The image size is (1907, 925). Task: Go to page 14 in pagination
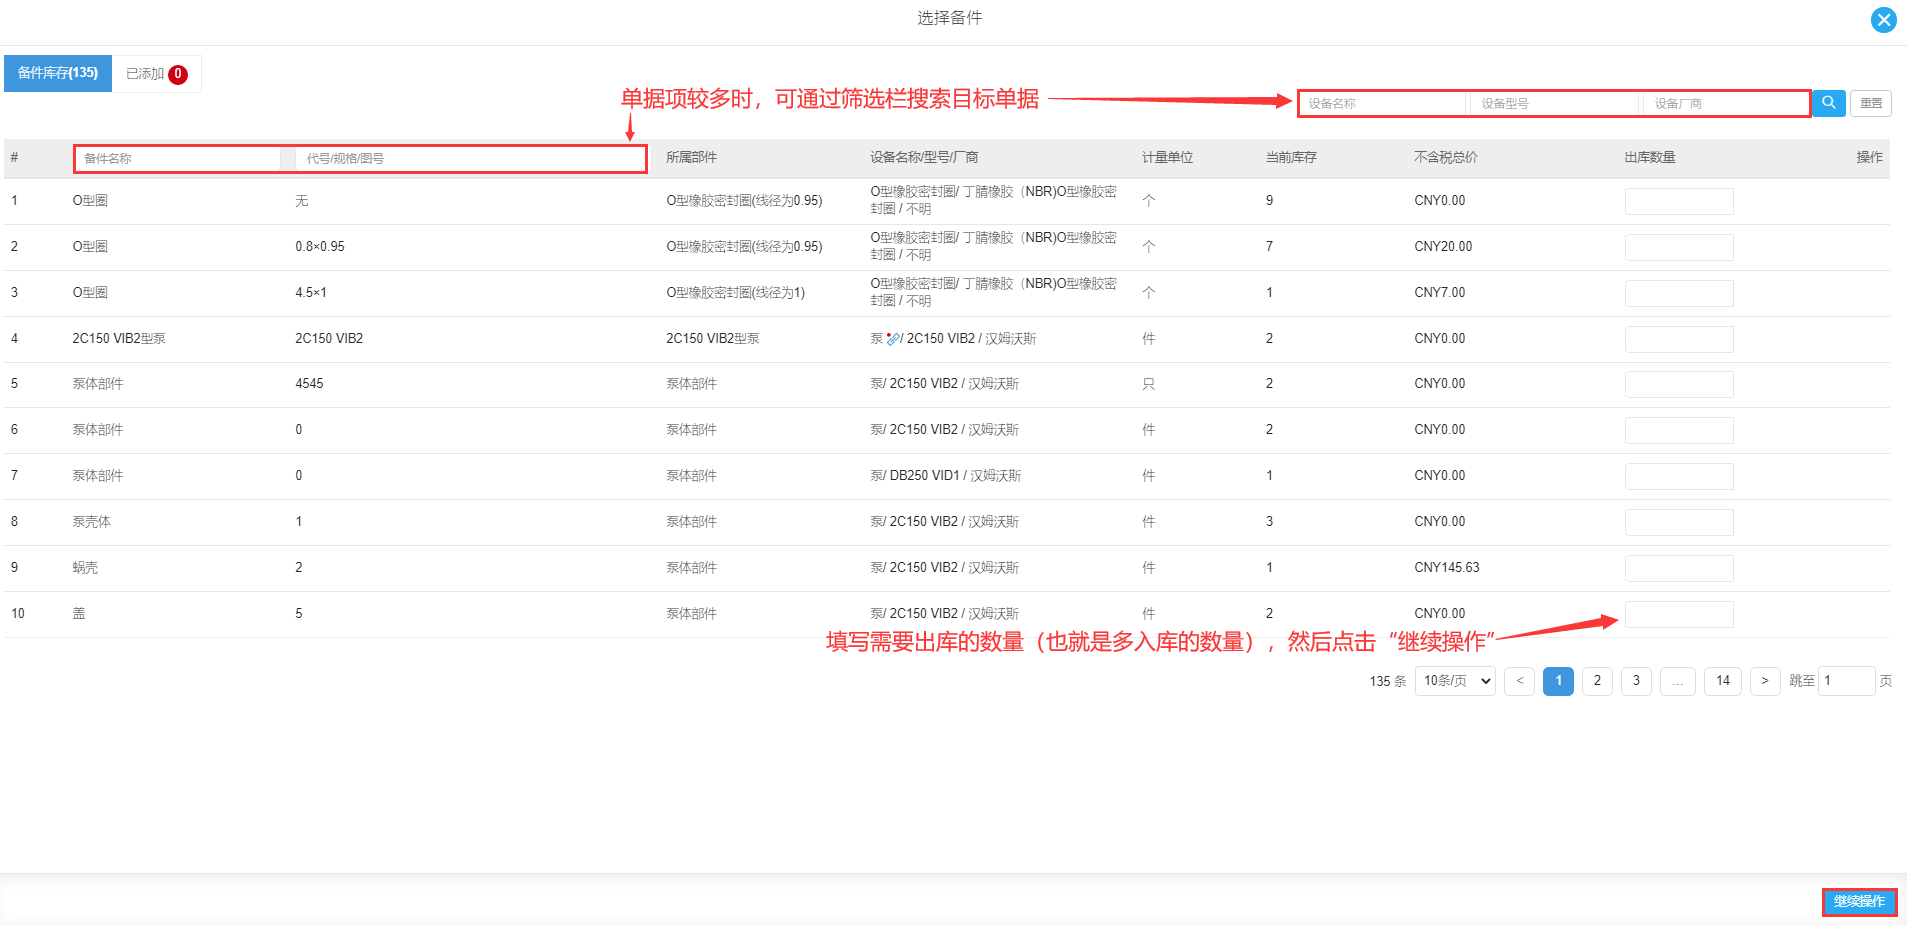point(1723,681)
